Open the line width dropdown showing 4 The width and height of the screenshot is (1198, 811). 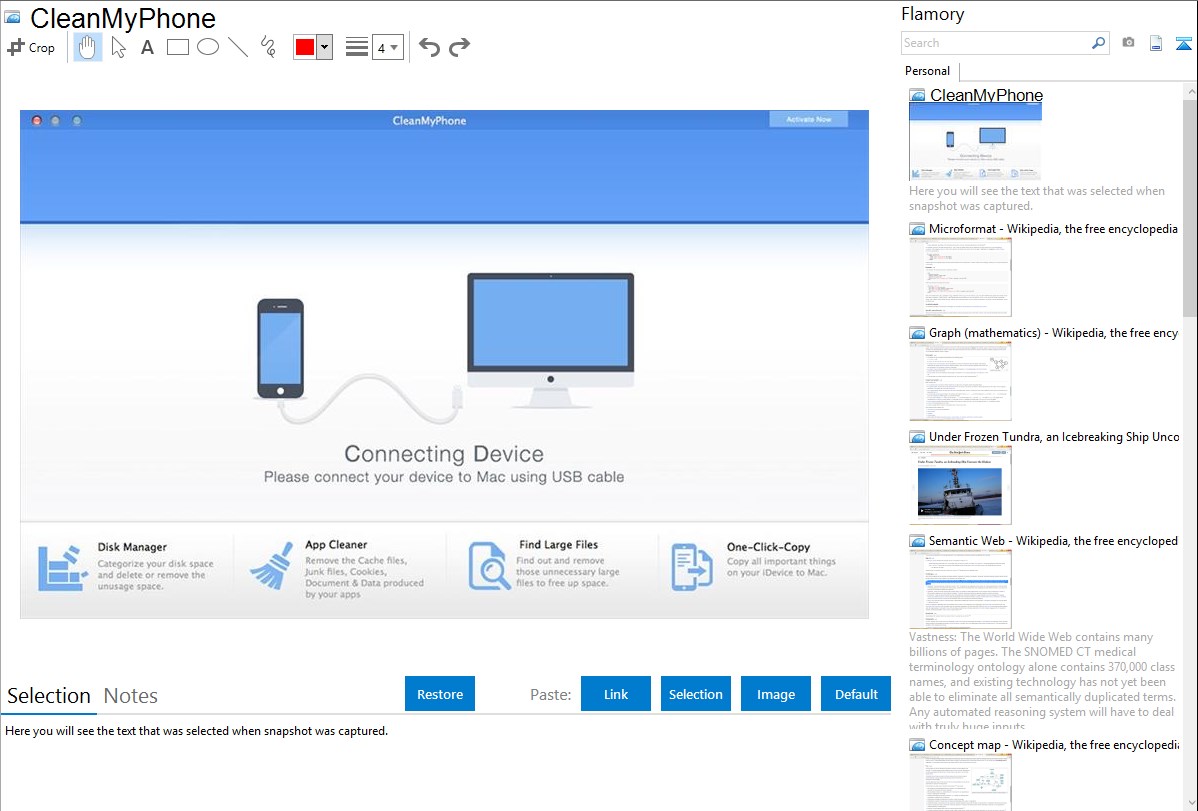(x=388, y=47)
